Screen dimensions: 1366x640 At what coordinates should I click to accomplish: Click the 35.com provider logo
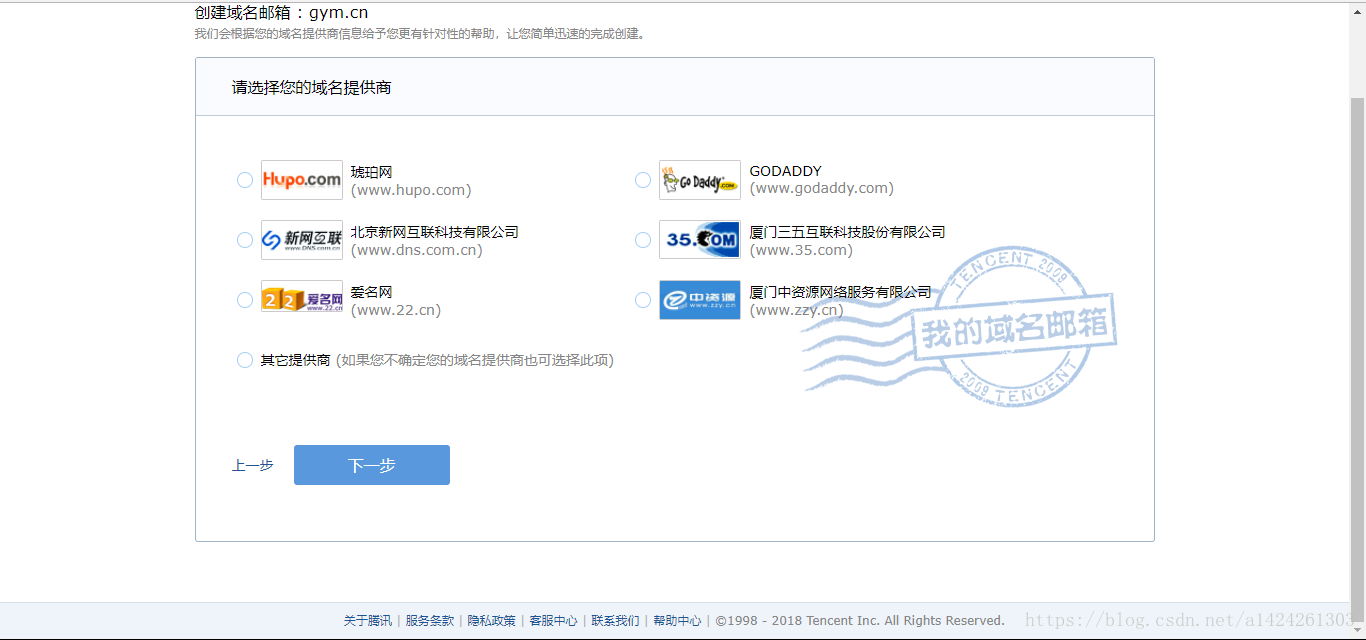pyautogui.click(x=700, y=240)
